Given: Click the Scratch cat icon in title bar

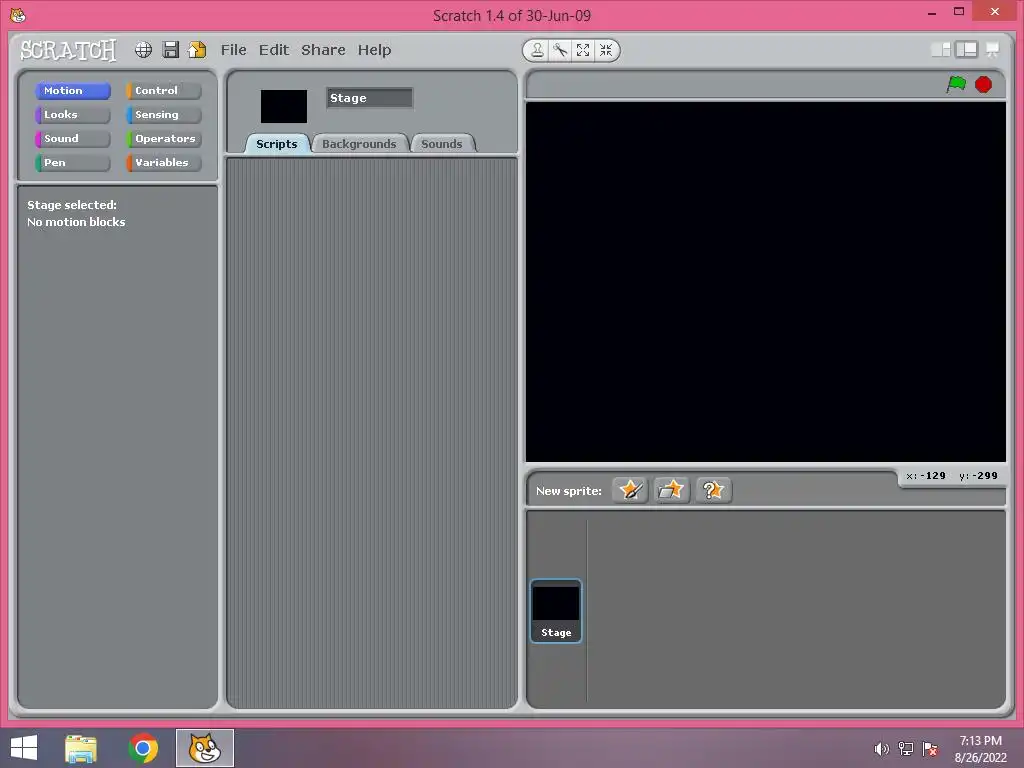Looking at the screenshot, I should (18, 14).
